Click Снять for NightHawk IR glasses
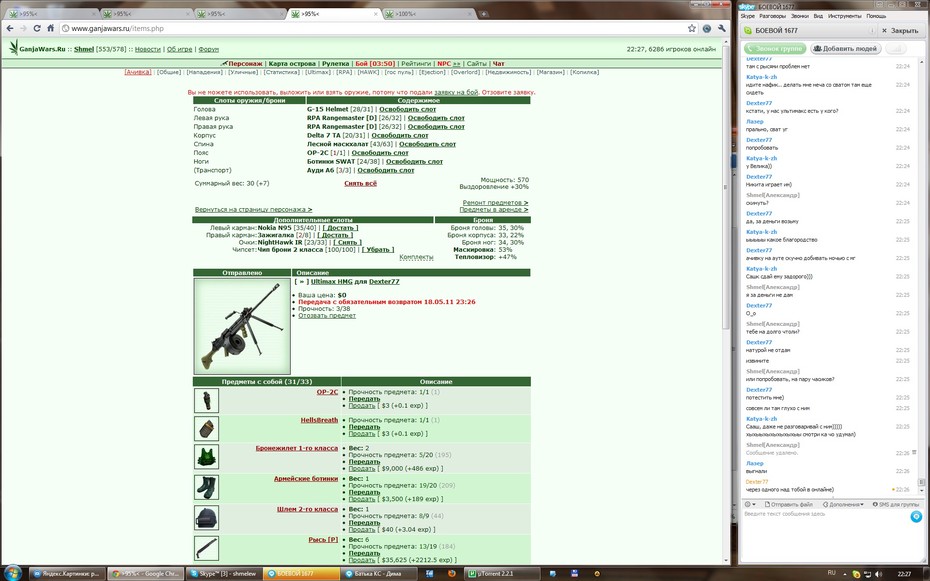 347,242
